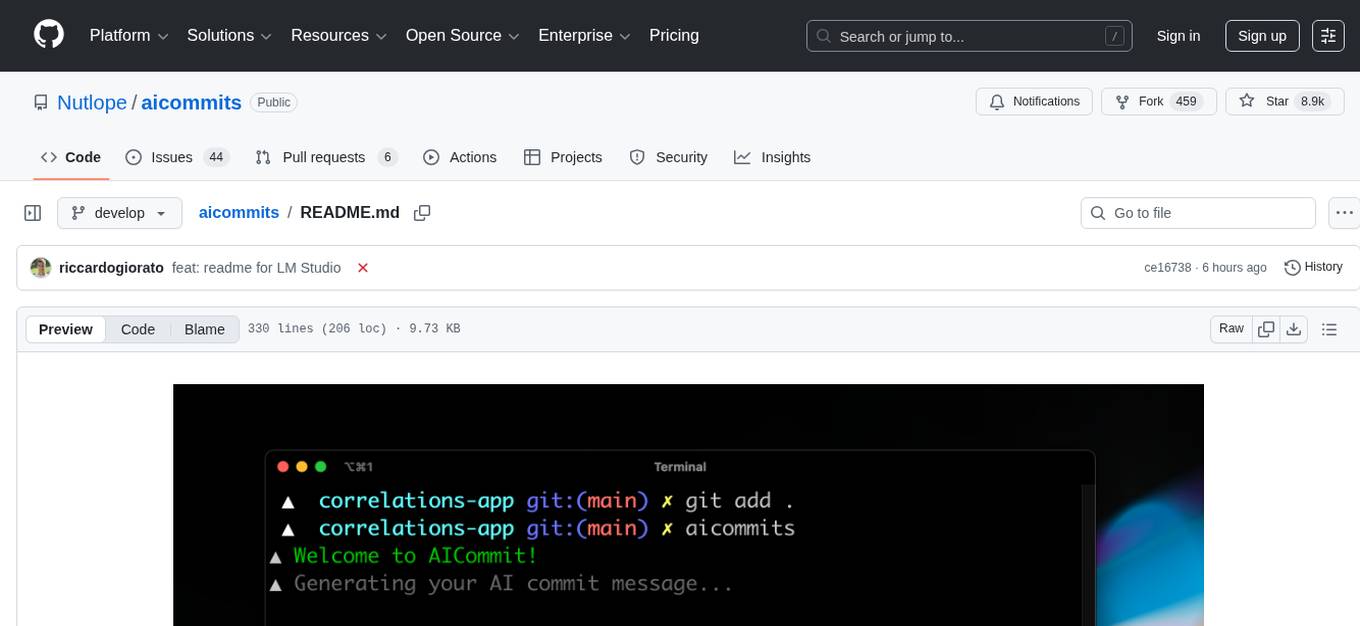The width and height of the screenshot is (1360, 626).
Task: Focus the Go to file search box
Action: 1197,213
